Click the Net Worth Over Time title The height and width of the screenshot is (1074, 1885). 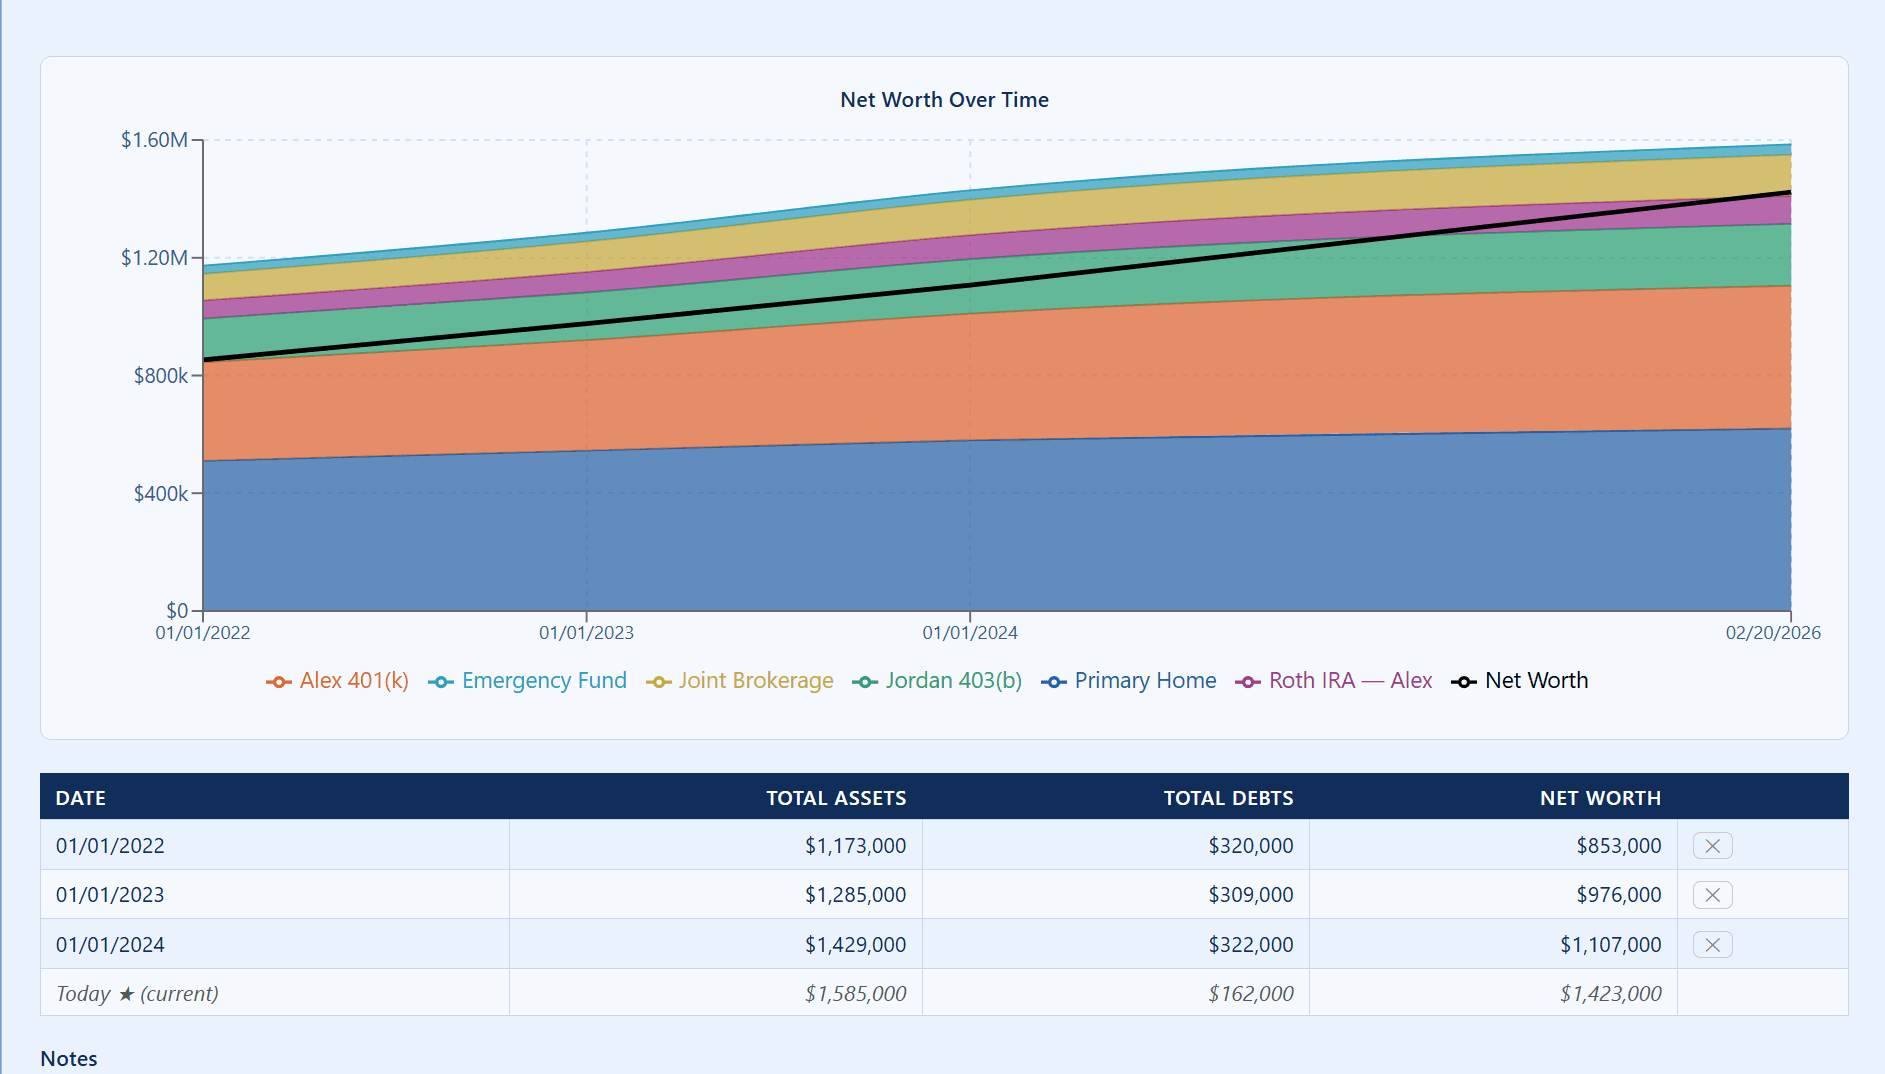[944, 100]
